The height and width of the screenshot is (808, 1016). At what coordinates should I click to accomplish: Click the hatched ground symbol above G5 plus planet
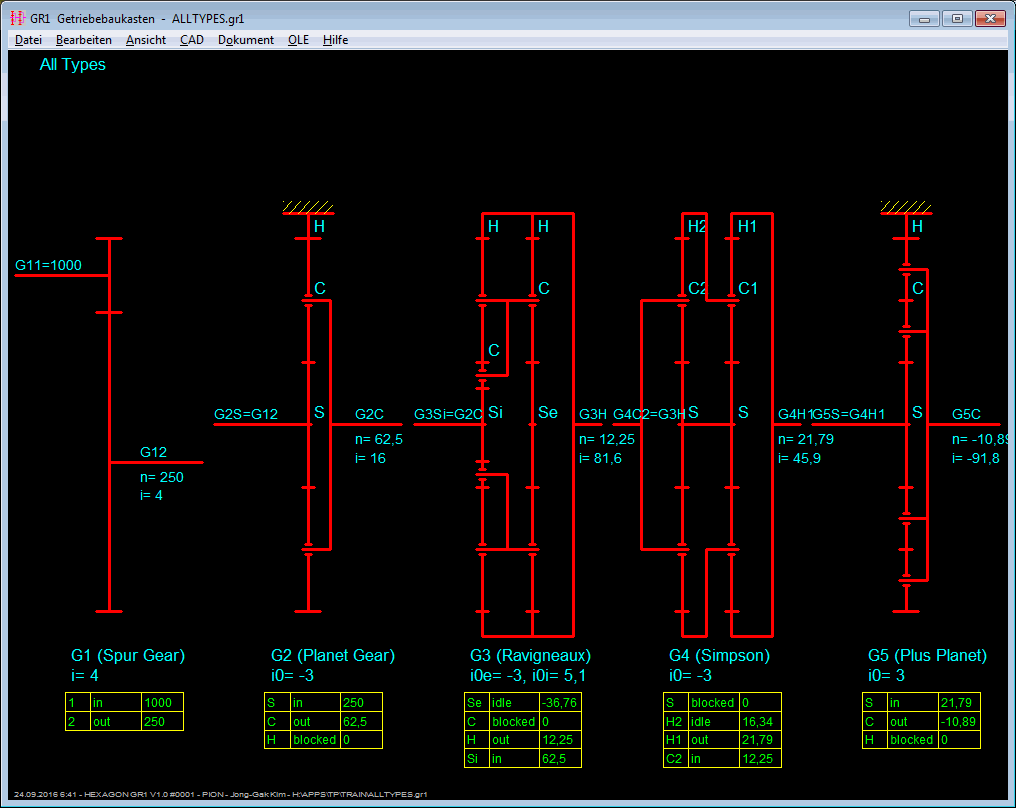(x=907, y=207)
